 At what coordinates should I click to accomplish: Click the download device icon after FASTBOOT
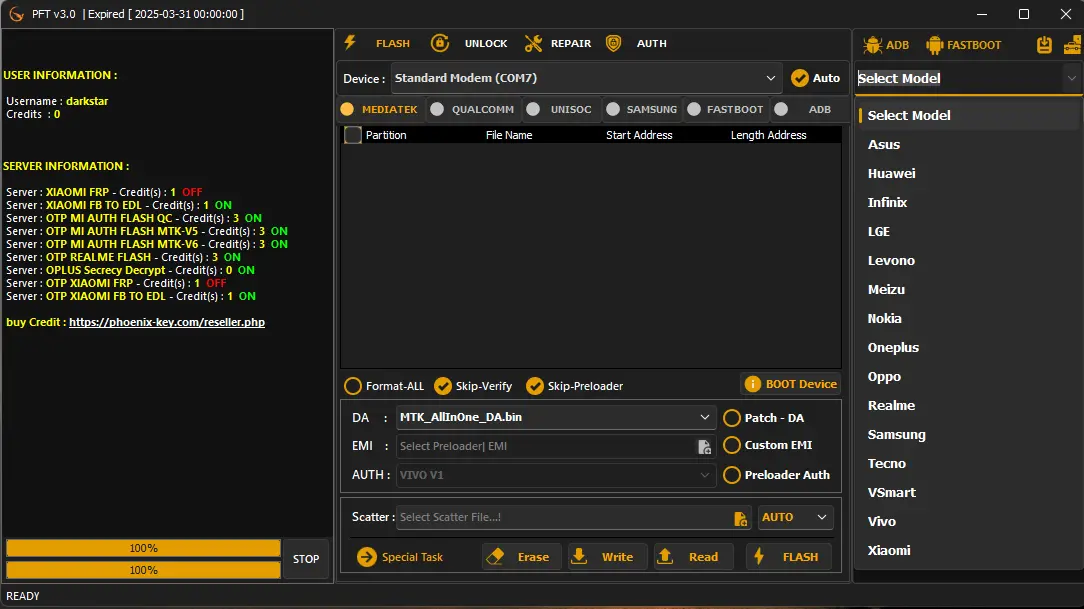(1044, 45)
